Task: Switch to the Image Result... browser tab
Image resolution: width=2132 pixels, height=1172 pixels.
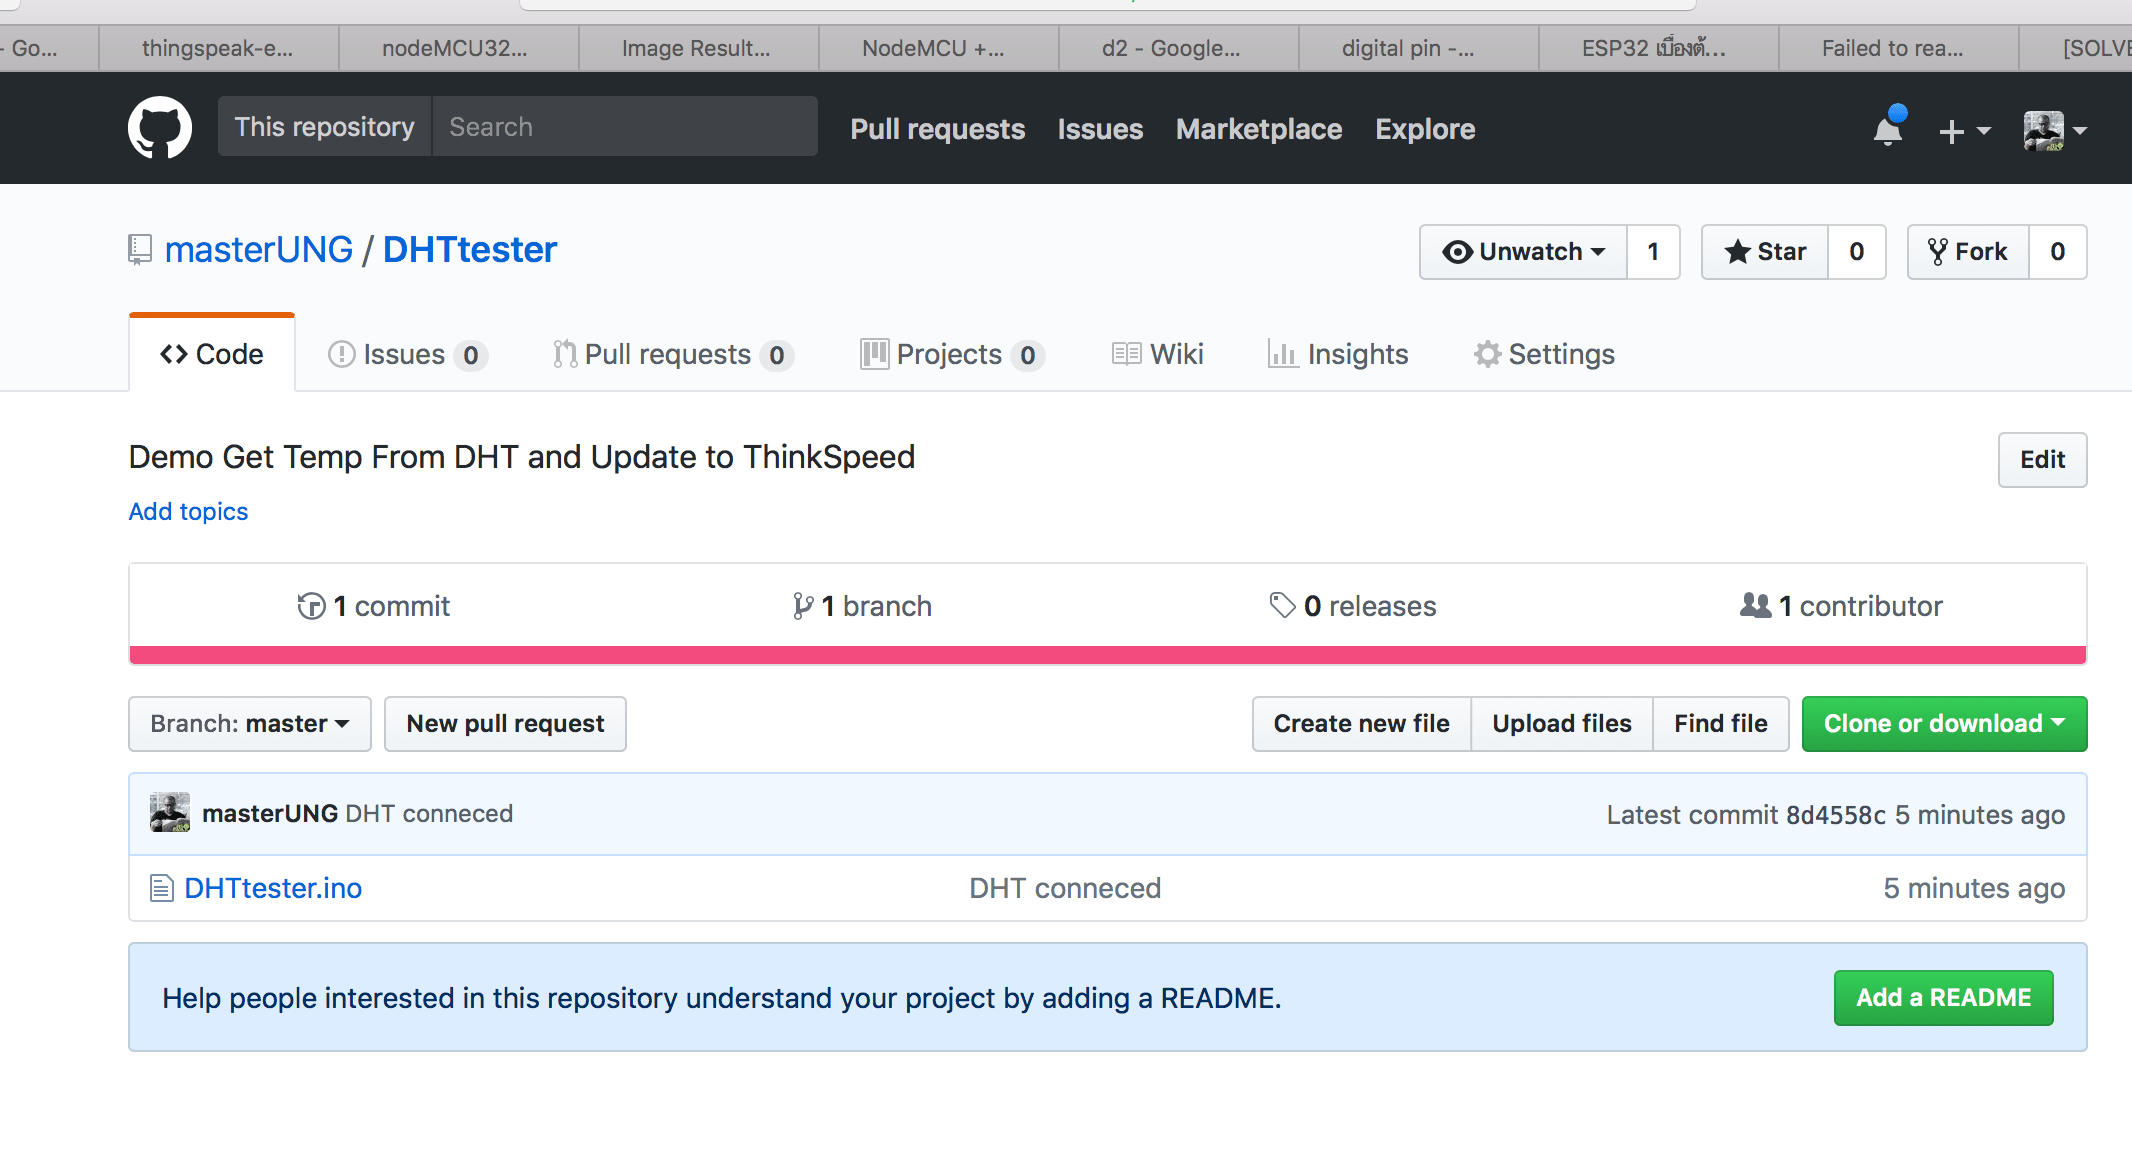Action: [x=696, y=48]
